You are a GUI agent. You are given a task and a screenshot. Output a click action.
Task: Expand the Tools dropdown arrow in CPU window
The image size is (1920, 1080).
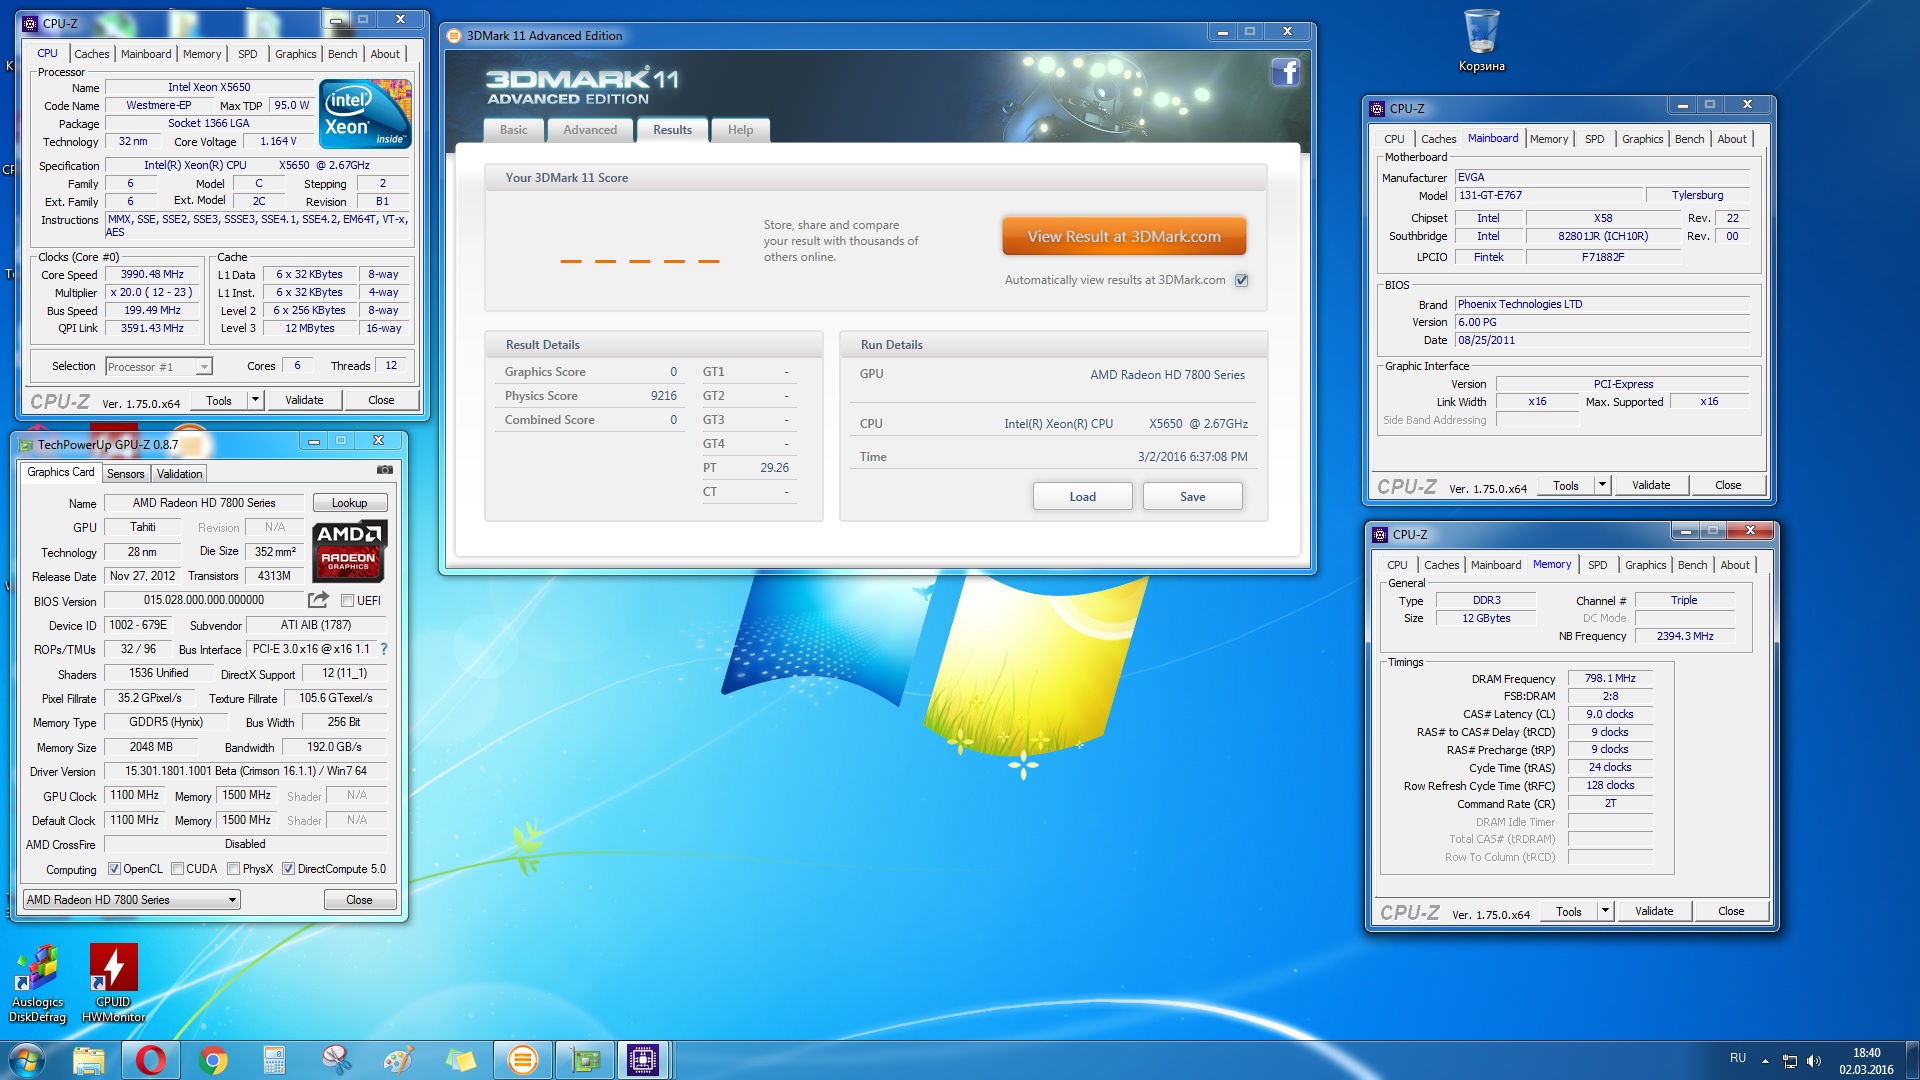pos(256,400)
